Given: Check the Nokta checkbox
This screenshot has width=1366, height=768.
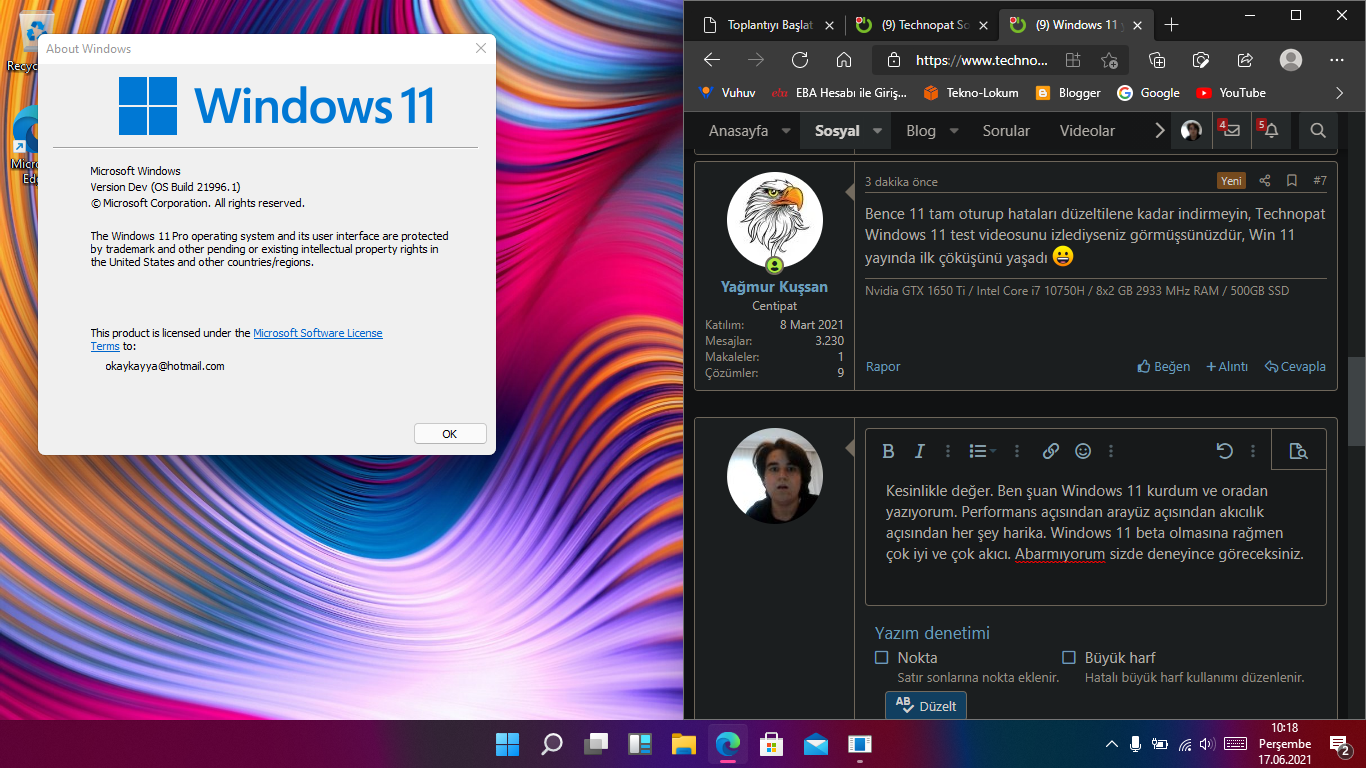Looking at the screenshot, I should tap(882, 658).
